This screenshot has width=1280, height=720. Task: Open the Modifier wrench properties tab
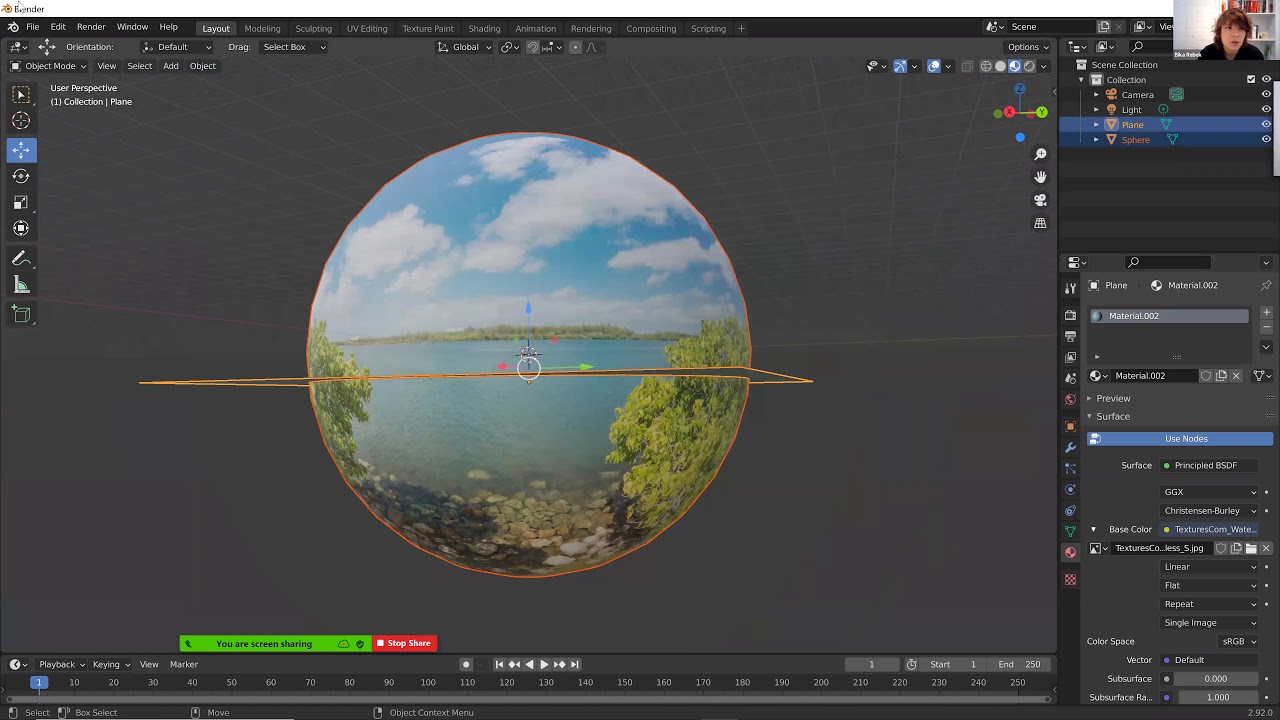tap(1070, 447)
